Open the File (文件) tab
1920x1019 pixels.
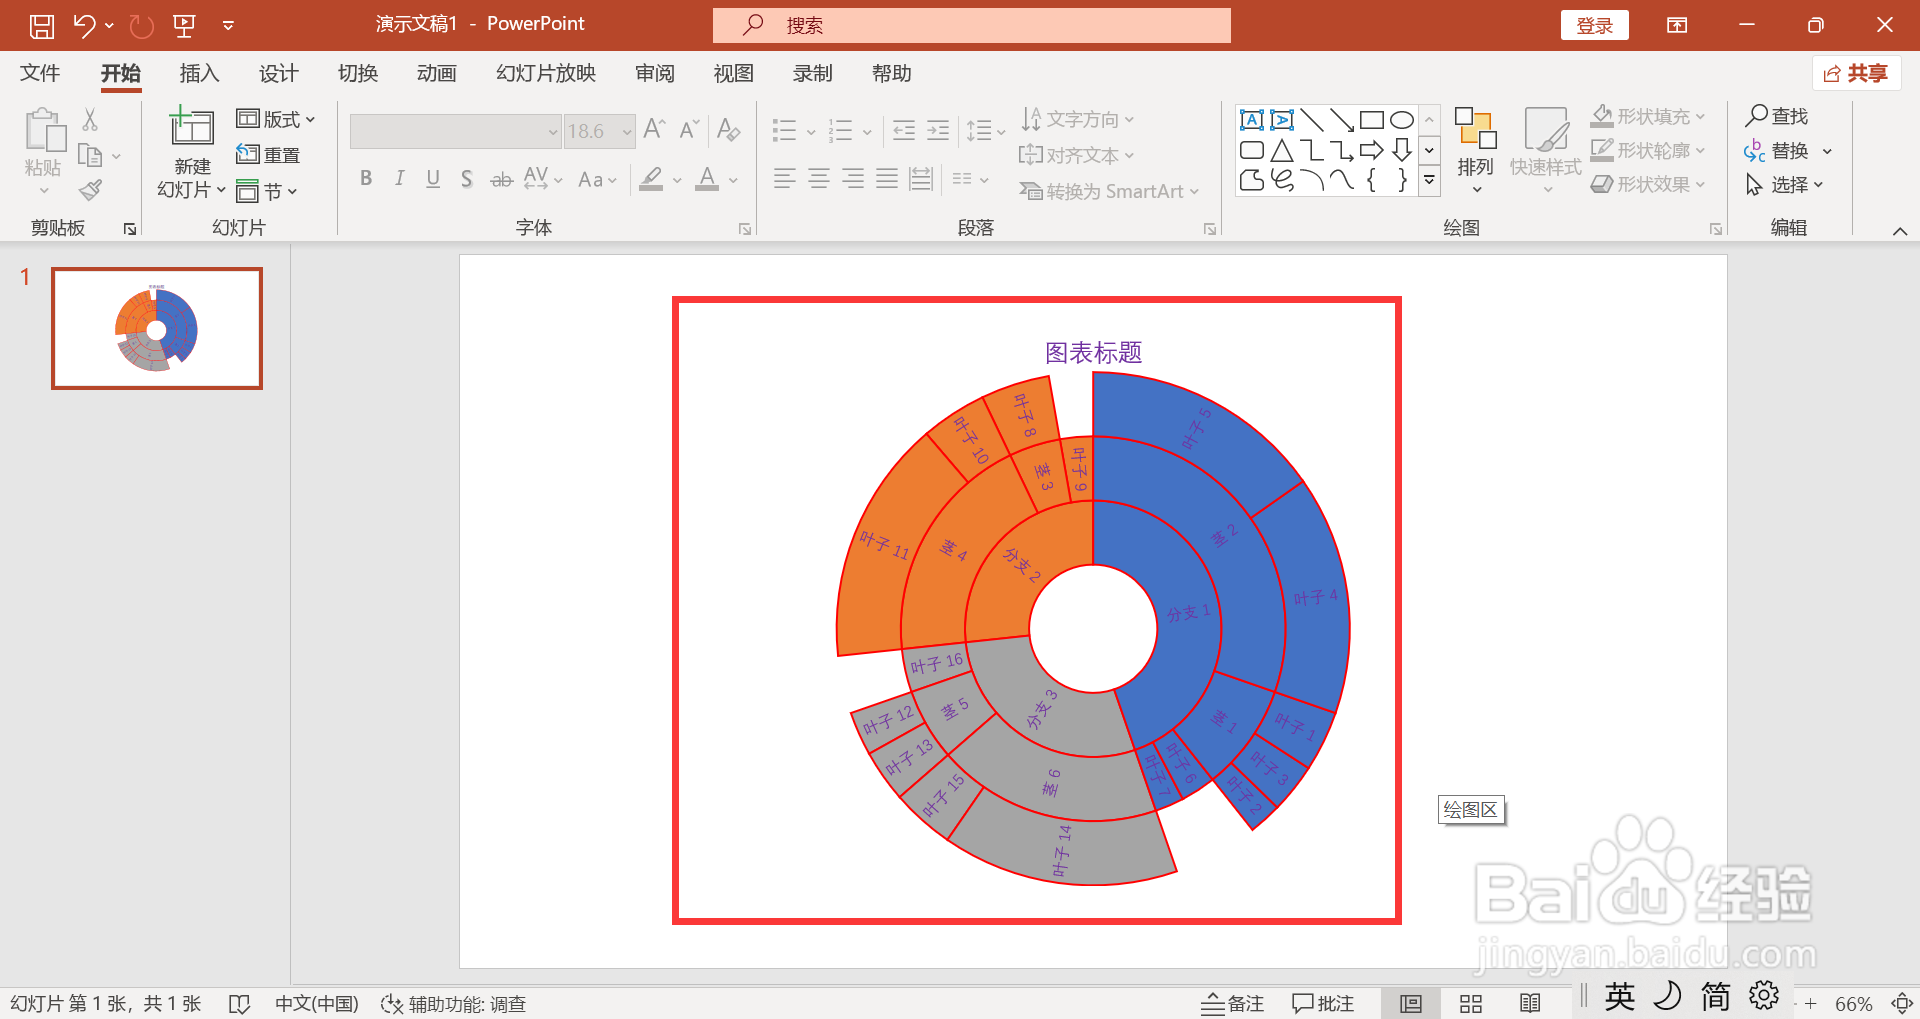tap(40, 73)
